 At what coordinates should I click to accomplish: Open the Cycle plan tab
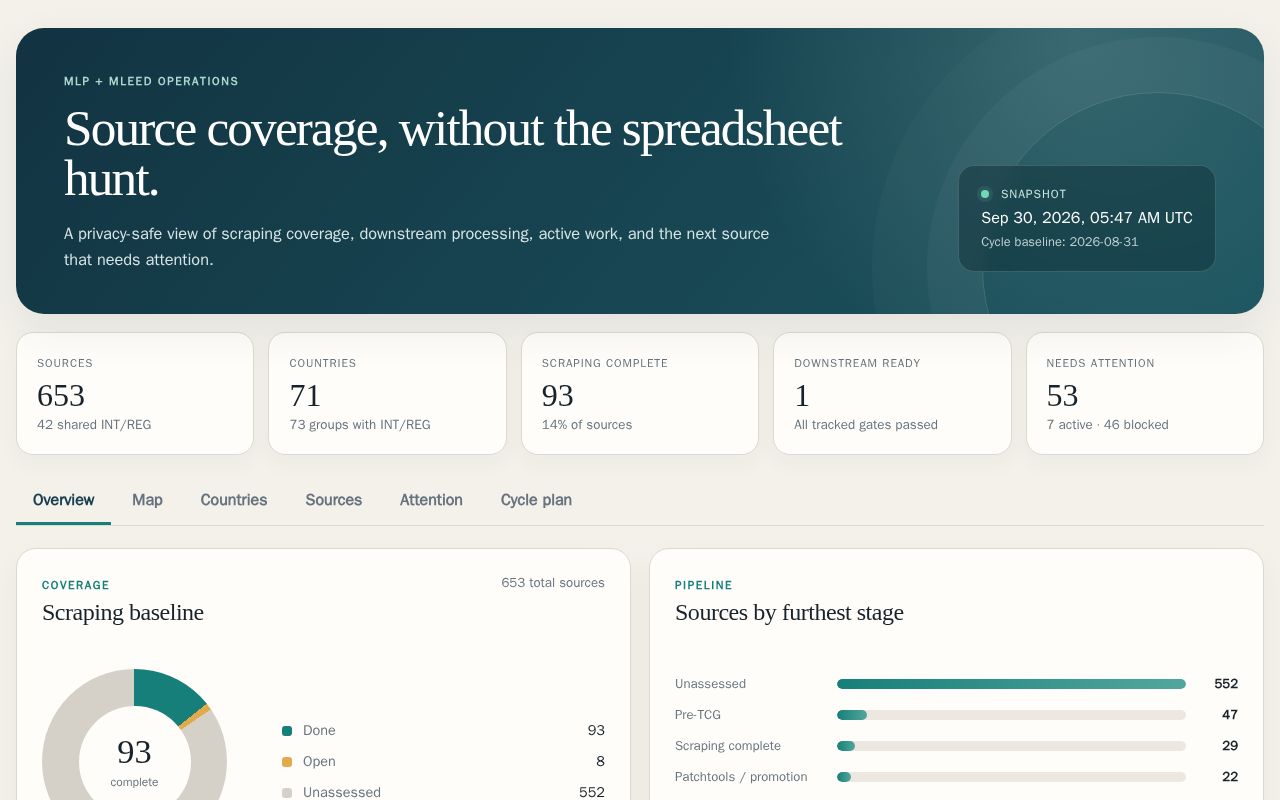(536, 500)
